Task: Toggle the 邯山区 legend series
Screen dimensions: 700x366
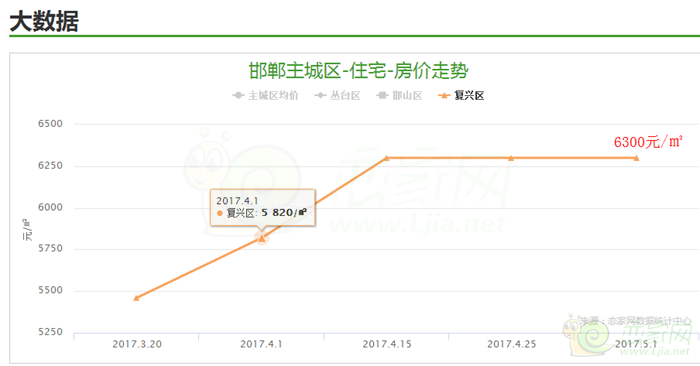Action: coord(399,96)
